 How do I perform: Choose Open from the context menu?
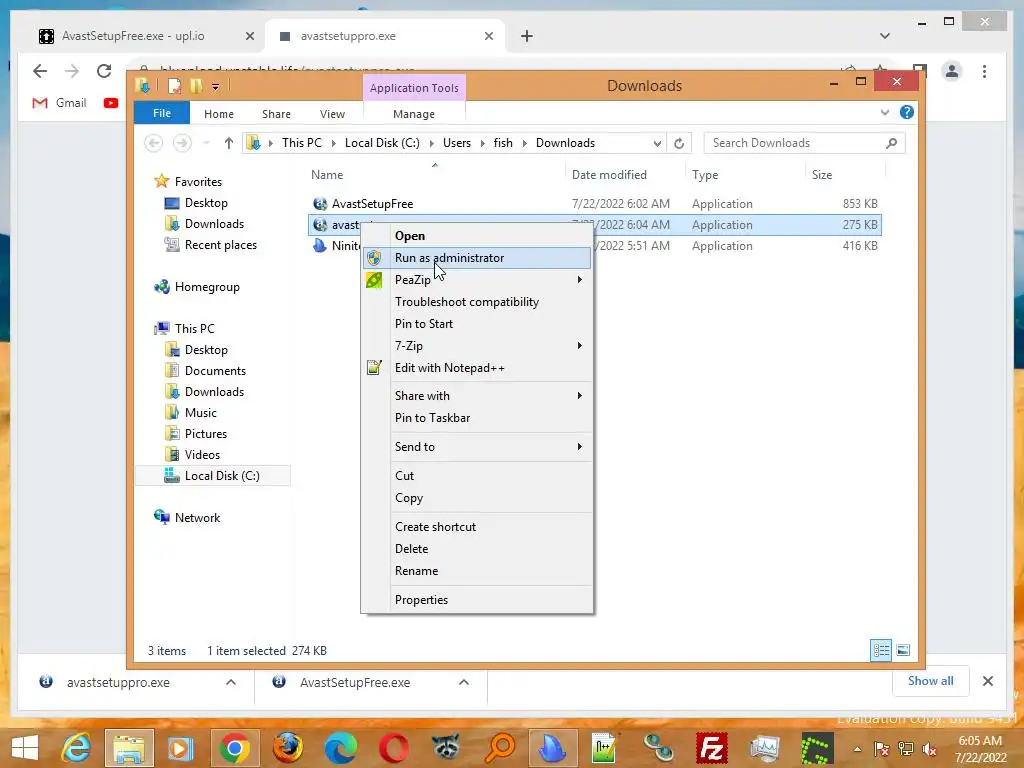click(x=477, y=236)
